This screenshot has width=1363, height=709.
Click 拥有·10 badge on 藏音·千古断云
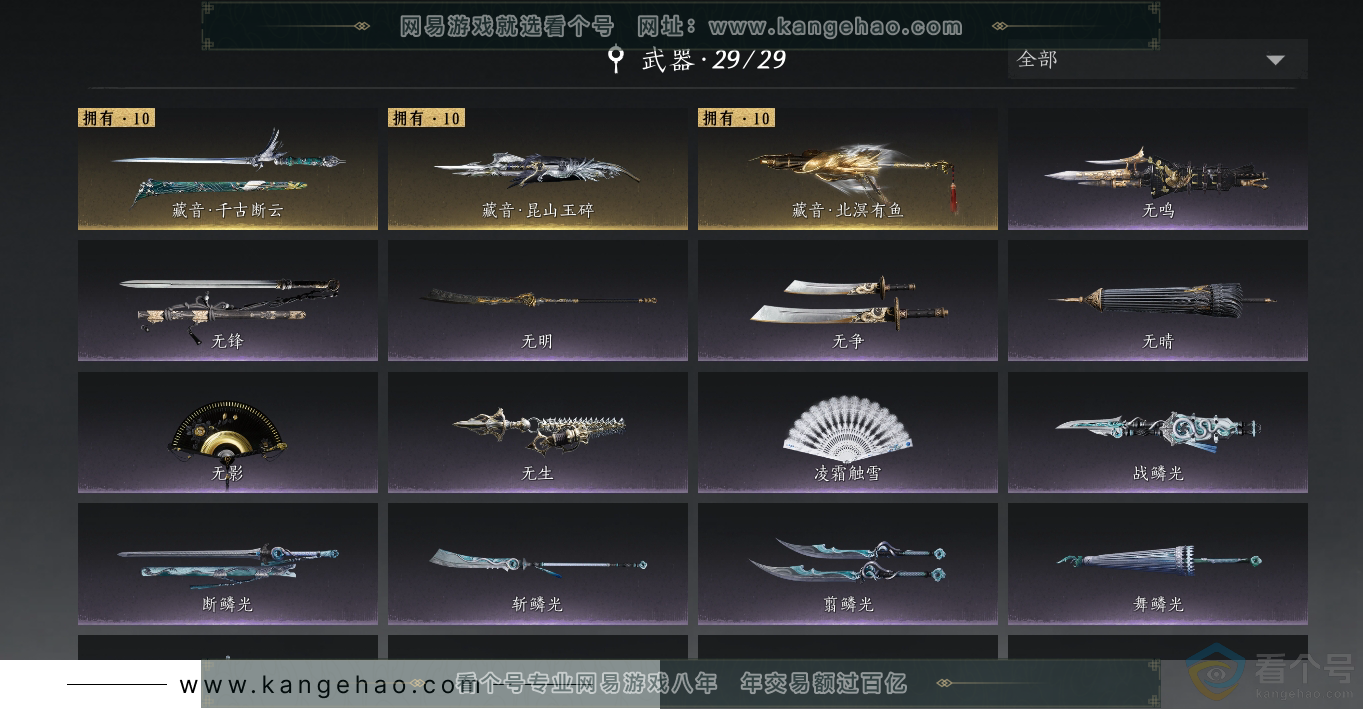tap(116, 118)
